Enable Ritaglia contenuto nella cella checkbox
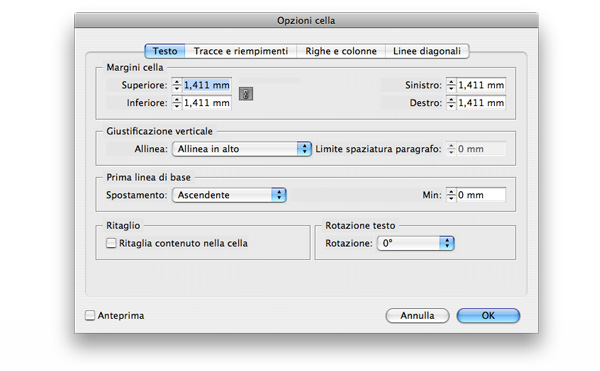Viewport: 600px width, 371px height. [x=111, y=243]
